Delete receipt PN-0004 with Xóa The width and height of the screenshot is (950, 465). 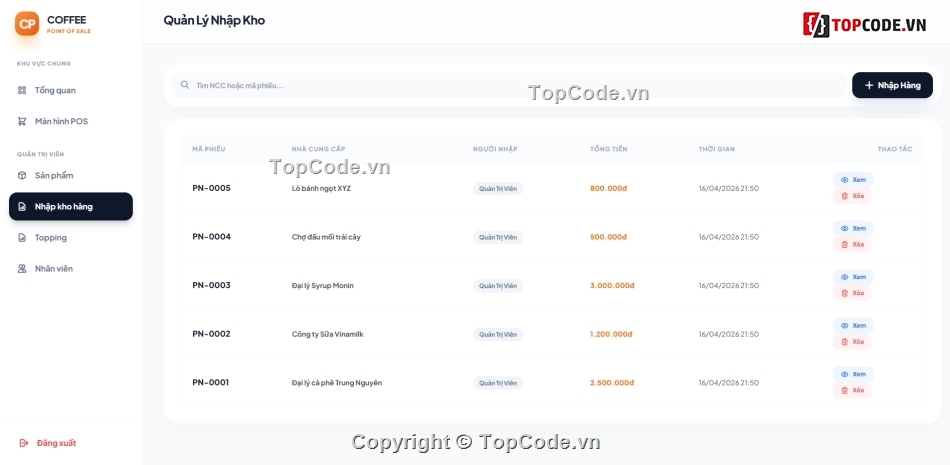click(x=852, y=244)
